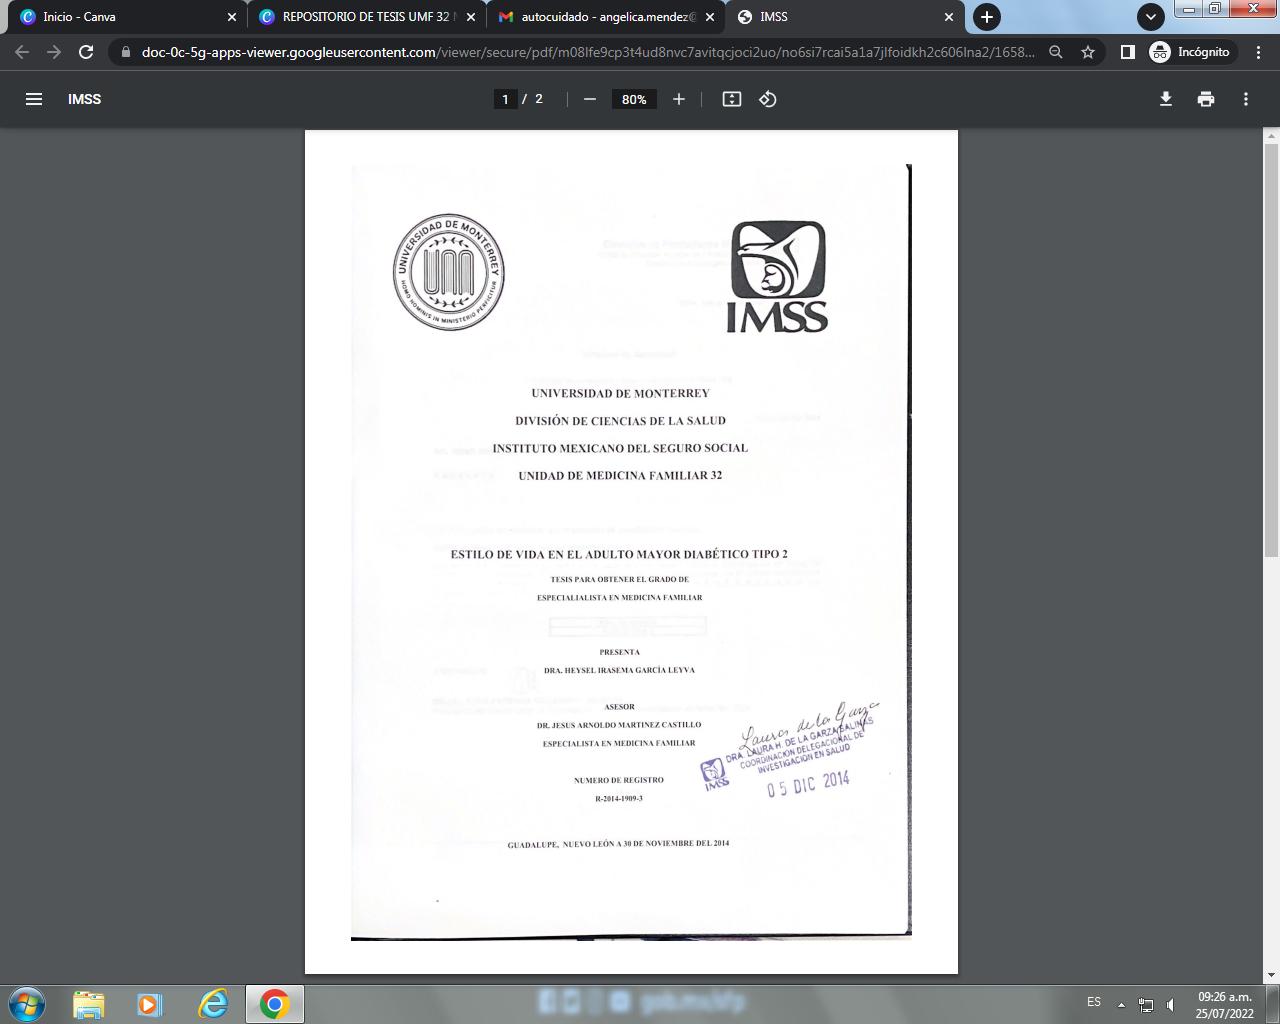Select the IMSS browser tab
Viewport: 1280px width, 1024px height.
[846, 17]
